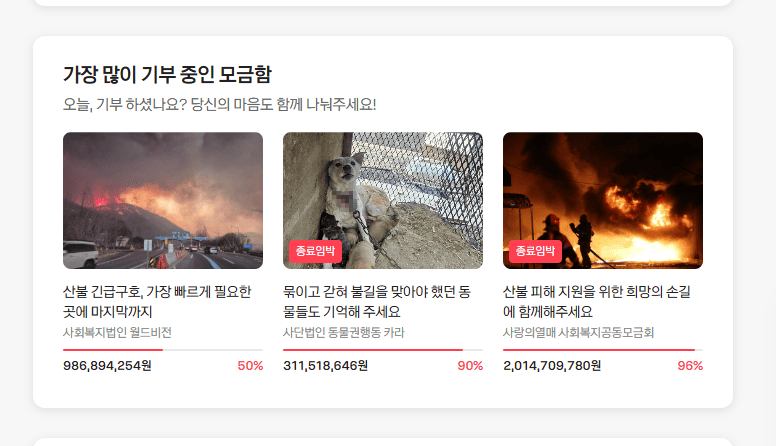Click 종료임박 badge on dog photo
The height and width of the screenshot is (446, 776).
pos(315,251)
